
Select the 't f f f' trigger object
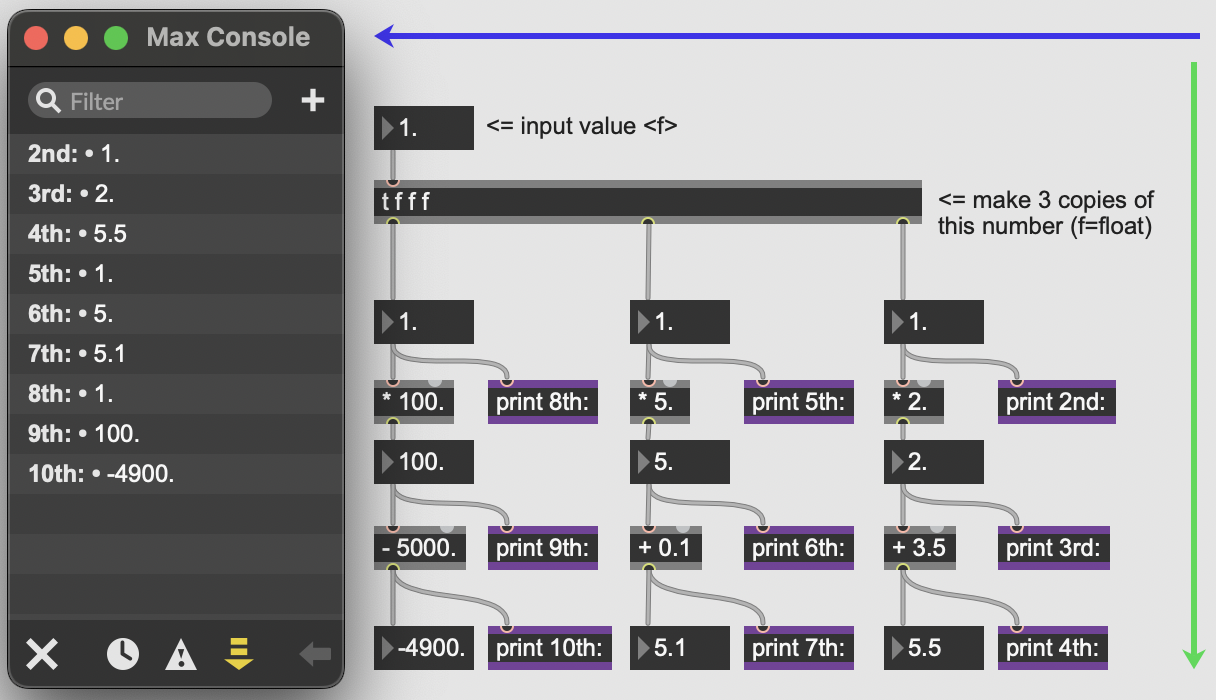click(x=647, y=202)
